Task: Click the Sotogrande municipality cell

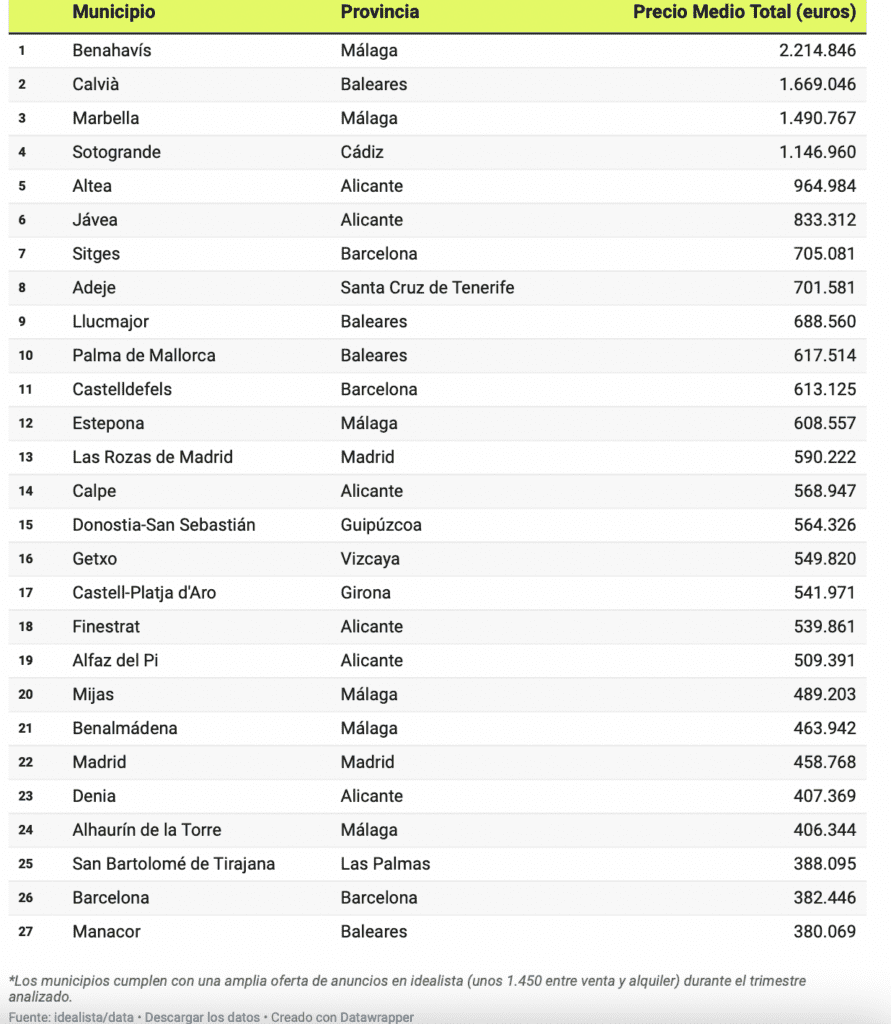Action: coord(116,152)
